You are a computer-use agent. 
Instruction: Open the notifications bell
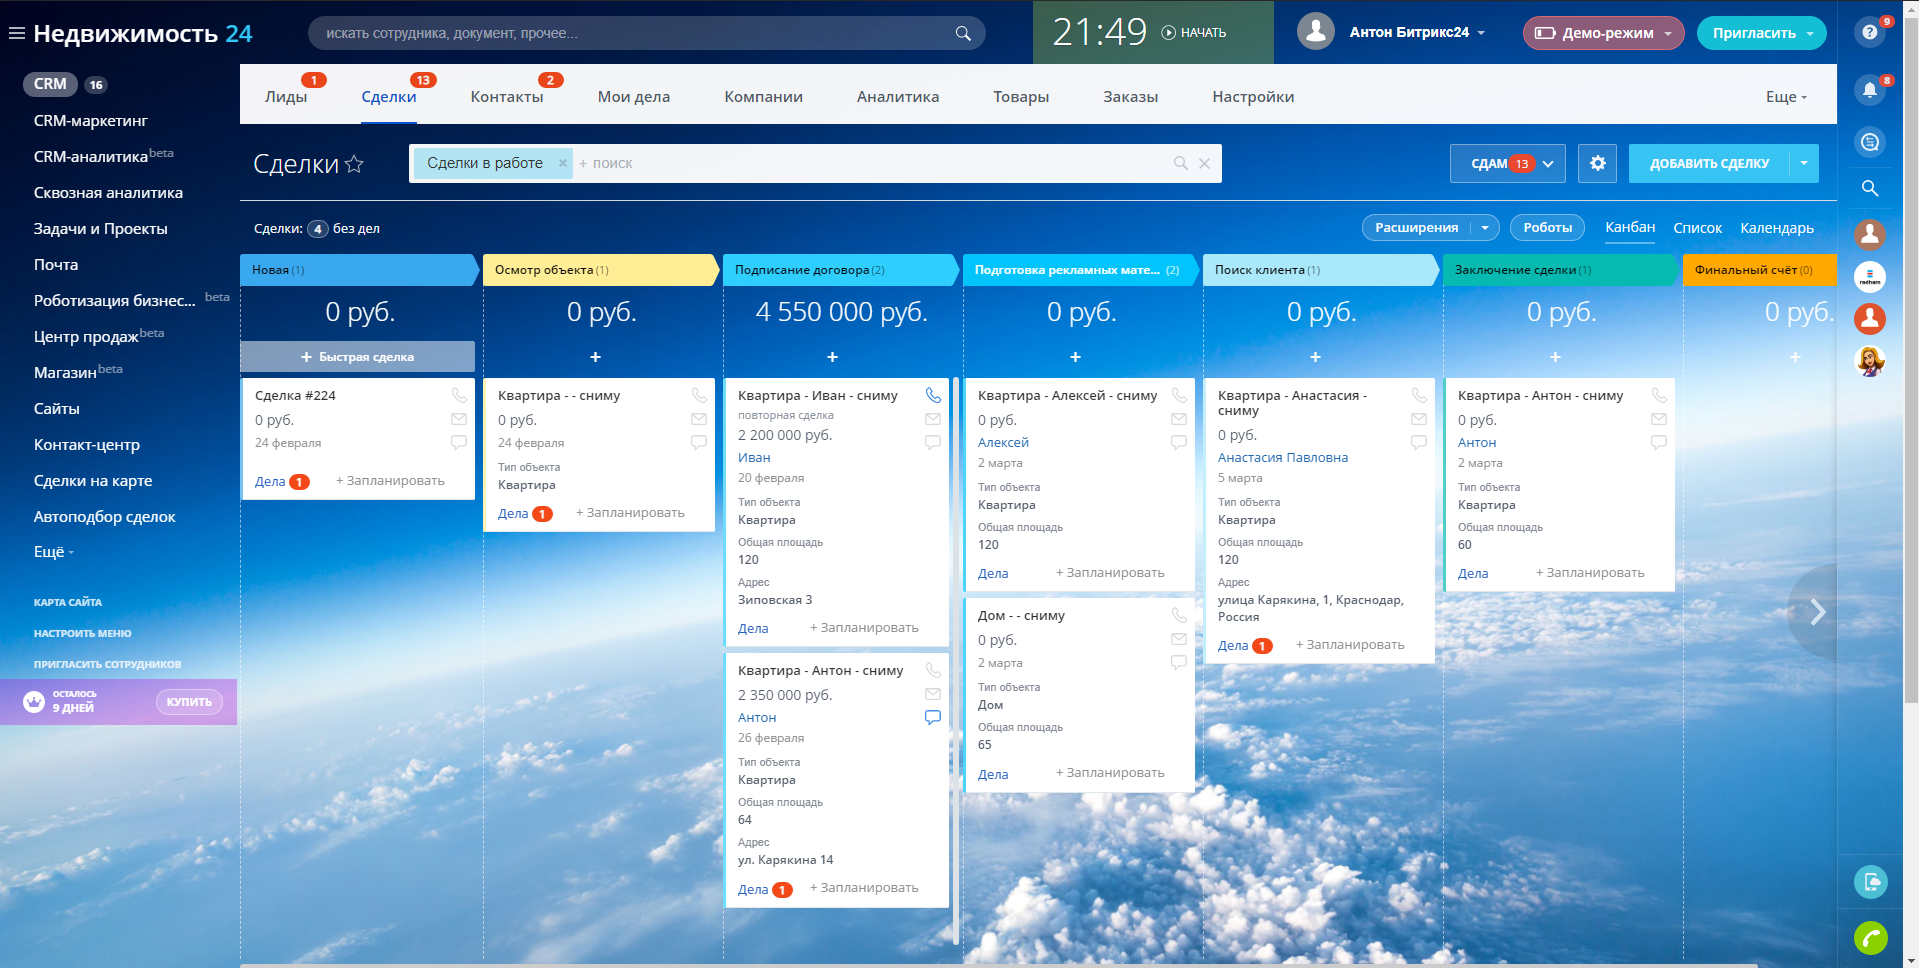1869,90
